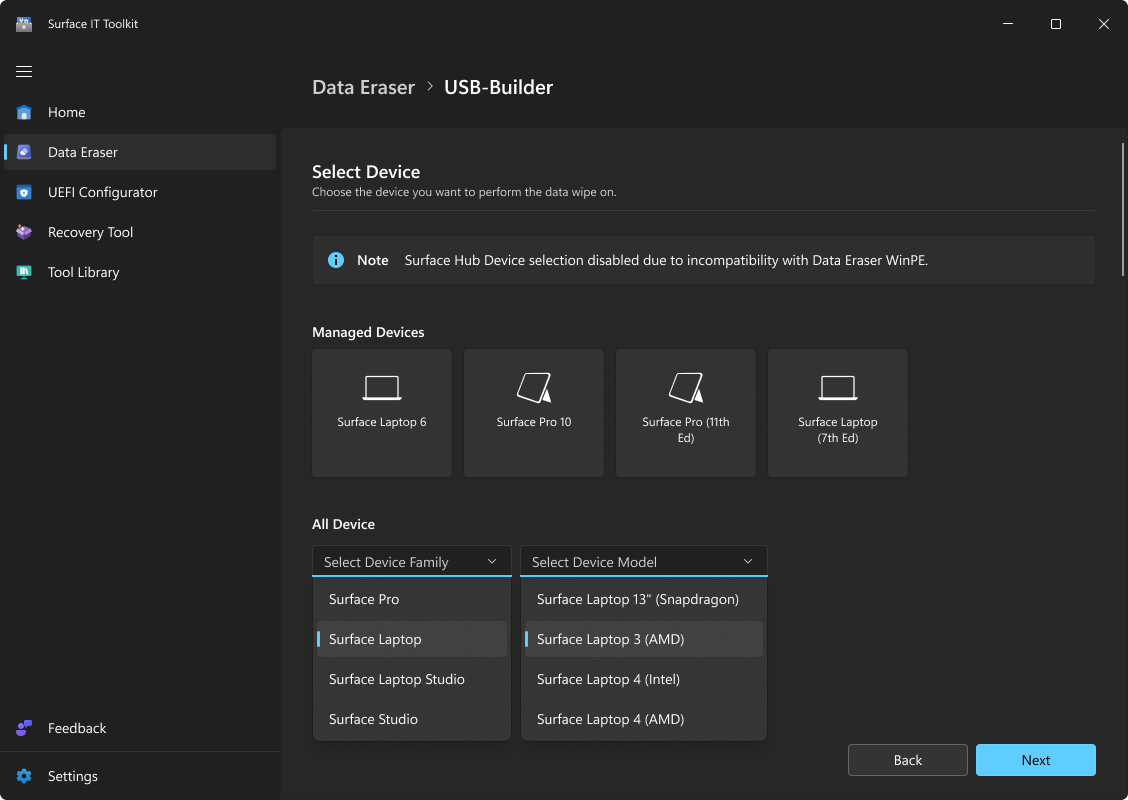This screenshot has height=800, width=1128.
Task: Click the Surface Laptop 6 laptop icon
Action: [382, 388]
